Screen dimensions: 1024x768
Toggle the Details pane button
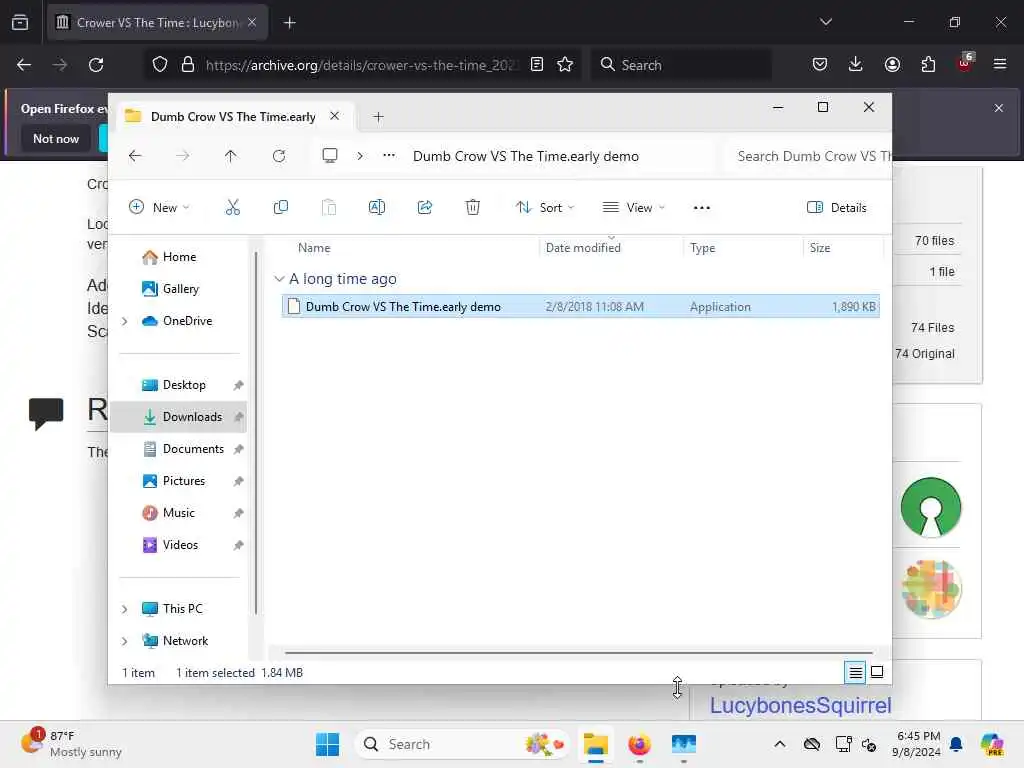point(837,208)
